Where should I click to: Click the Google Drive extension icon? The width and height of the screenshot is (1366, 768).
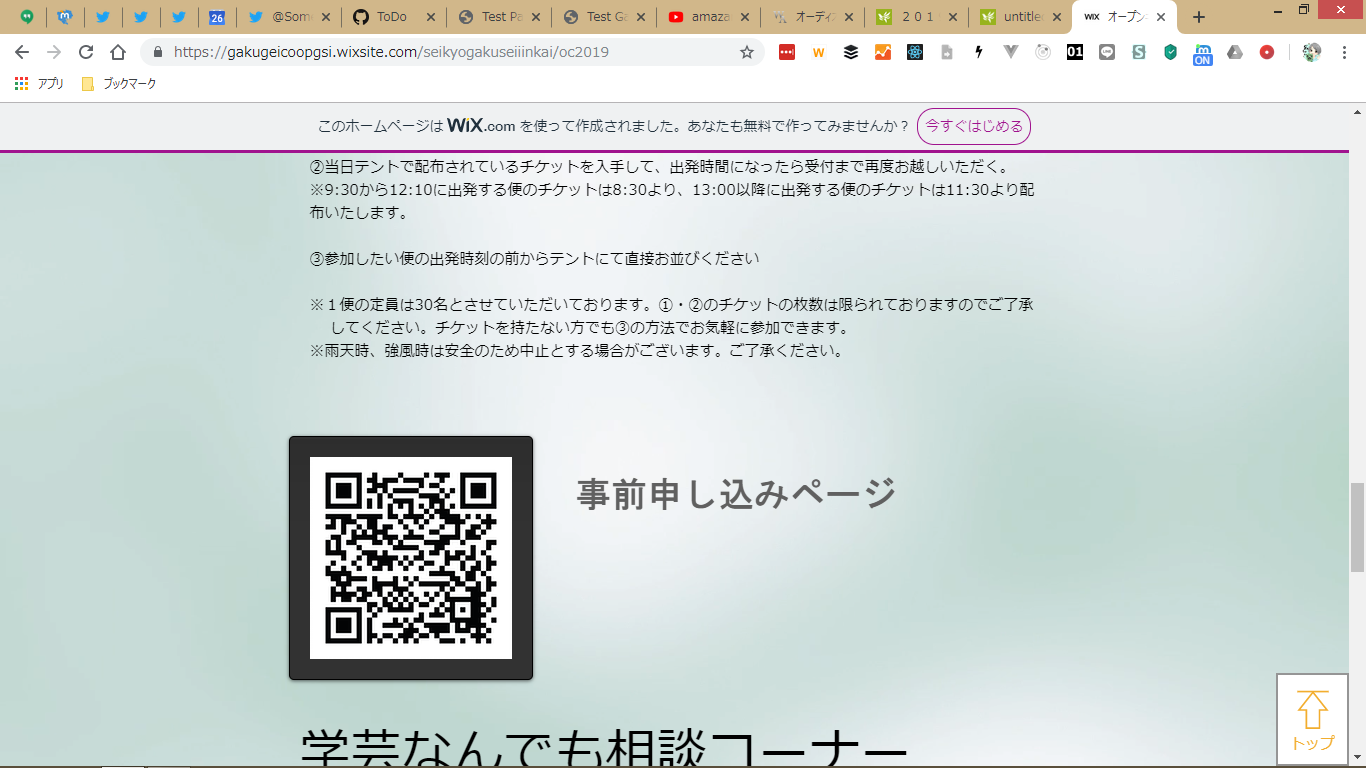(x=1235, y=53)
